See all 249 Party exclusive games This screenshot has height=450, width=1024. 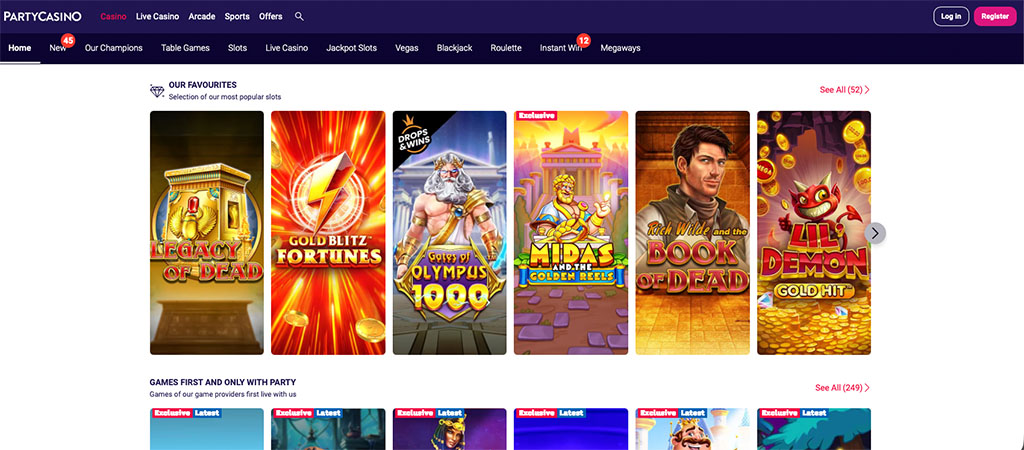coord(842,388)
